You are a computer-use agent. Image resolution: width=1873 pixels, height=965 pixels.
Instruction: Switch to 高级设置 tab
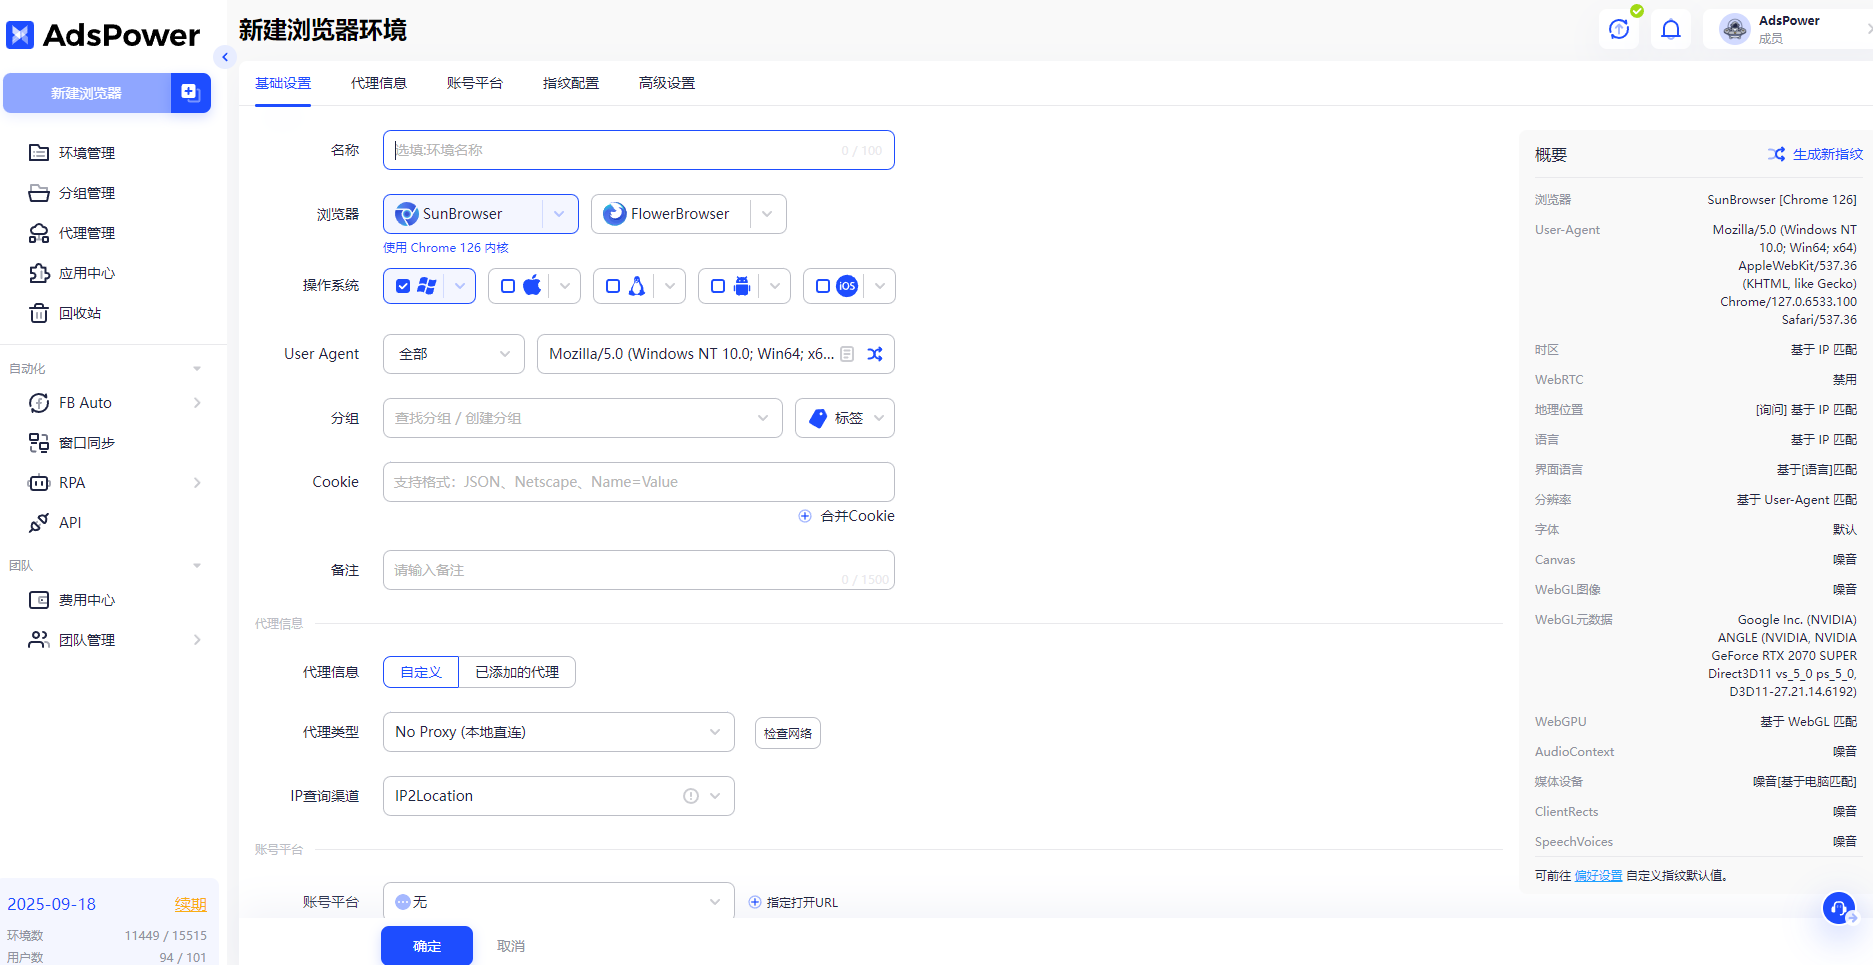coord(667,83)
